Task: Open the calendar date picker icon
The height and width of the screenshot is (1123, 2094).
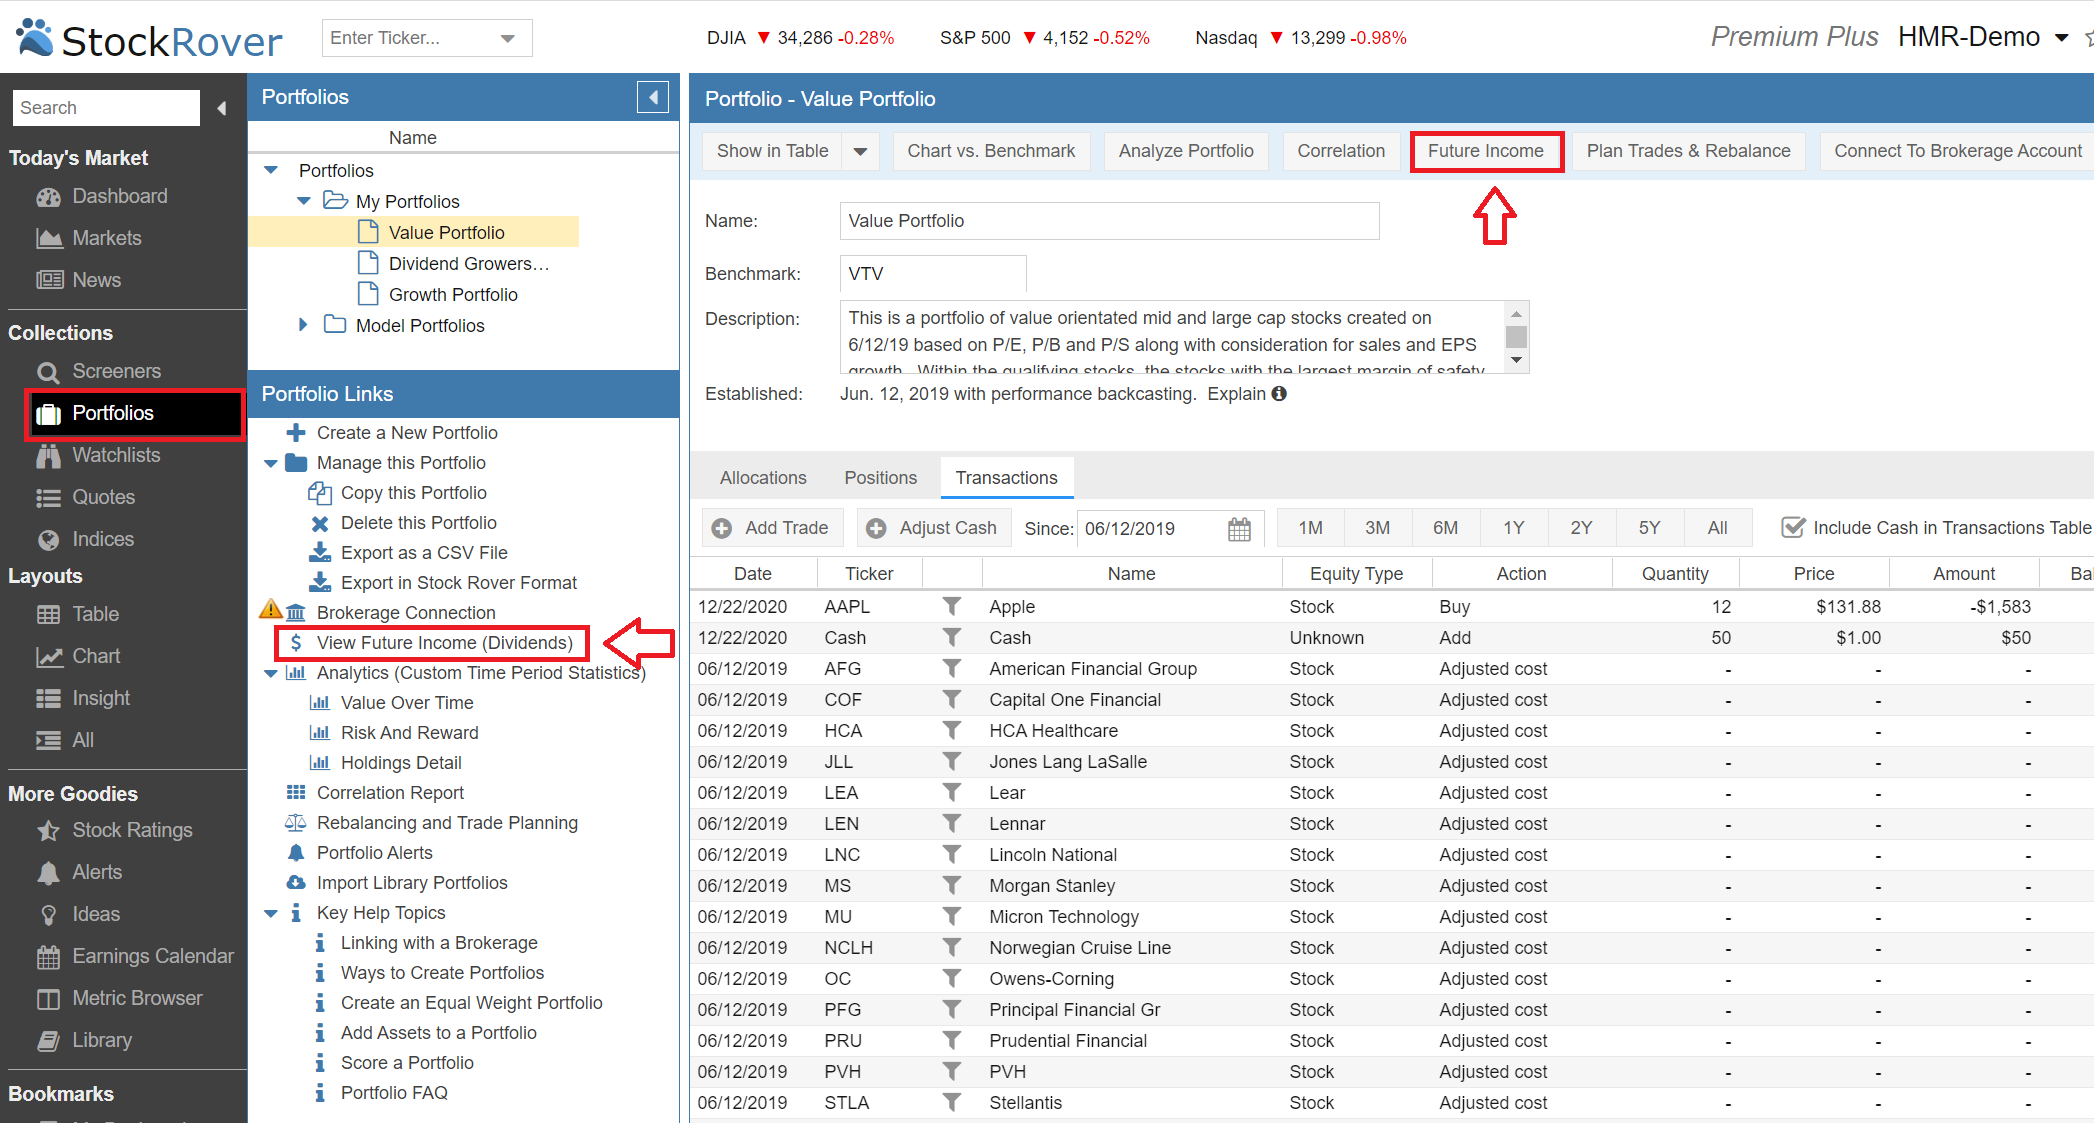Action: click(x=1239, y=529)
